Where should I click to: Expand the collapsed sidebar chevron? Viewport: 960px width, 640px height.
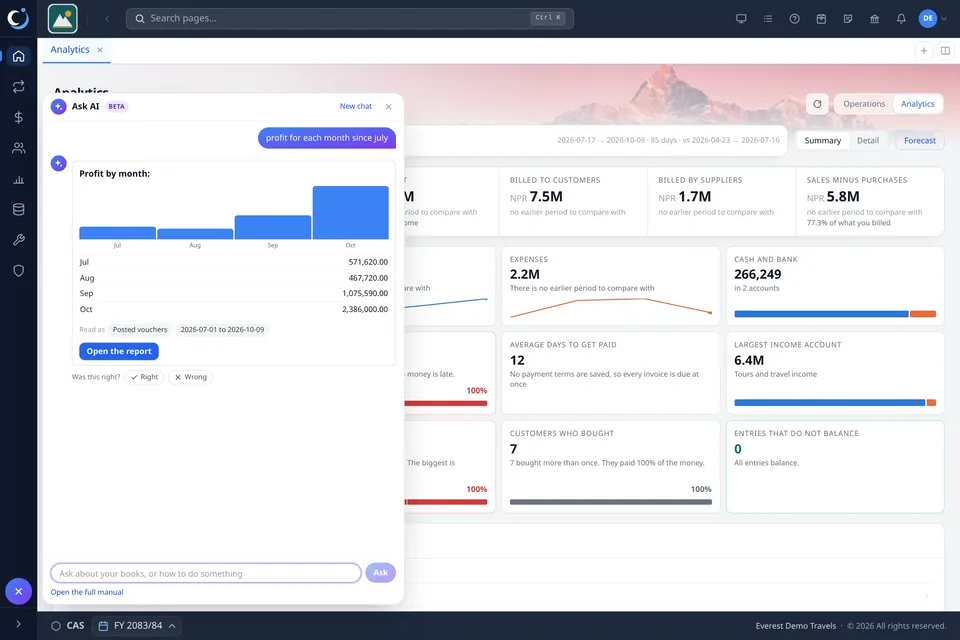(x=18, y=624)
